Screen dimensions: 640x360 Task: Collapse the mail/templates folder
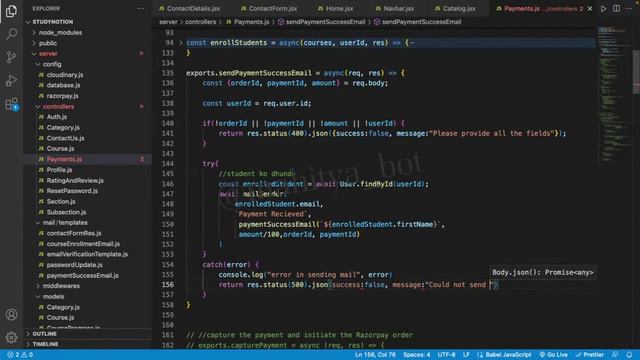tap(88, 222)
